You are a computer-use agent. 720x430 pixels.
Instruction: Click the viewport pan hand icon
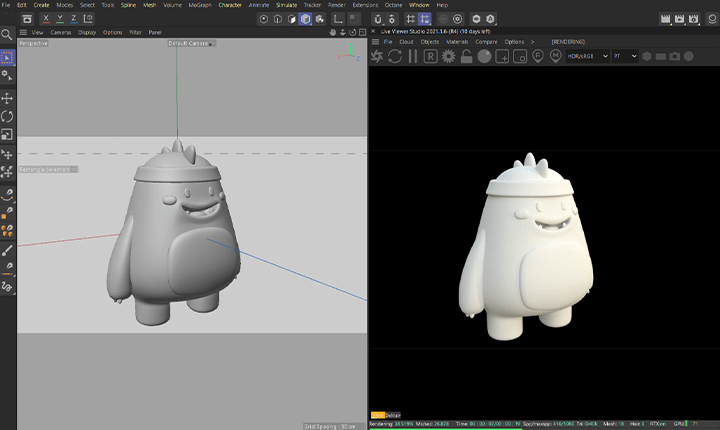[x=332, y=32]
